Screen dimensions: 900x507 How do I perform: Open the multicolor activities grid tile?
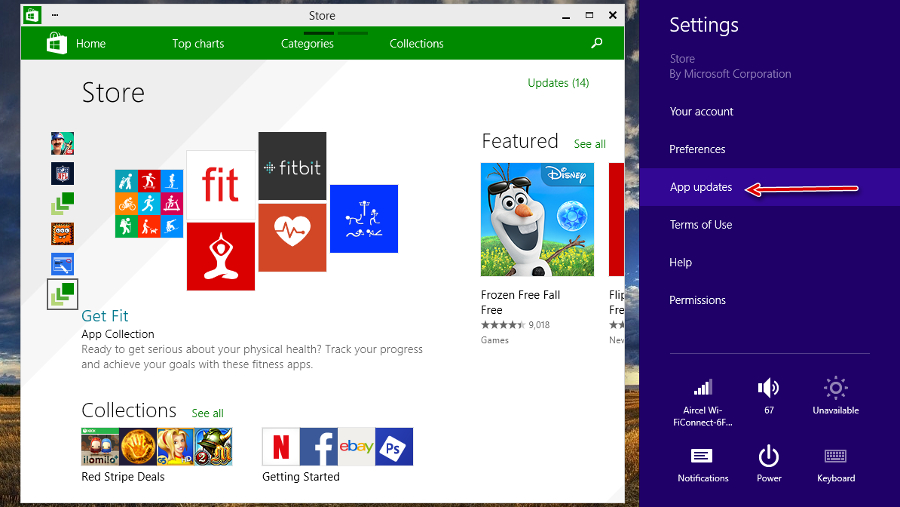[149, 203]
